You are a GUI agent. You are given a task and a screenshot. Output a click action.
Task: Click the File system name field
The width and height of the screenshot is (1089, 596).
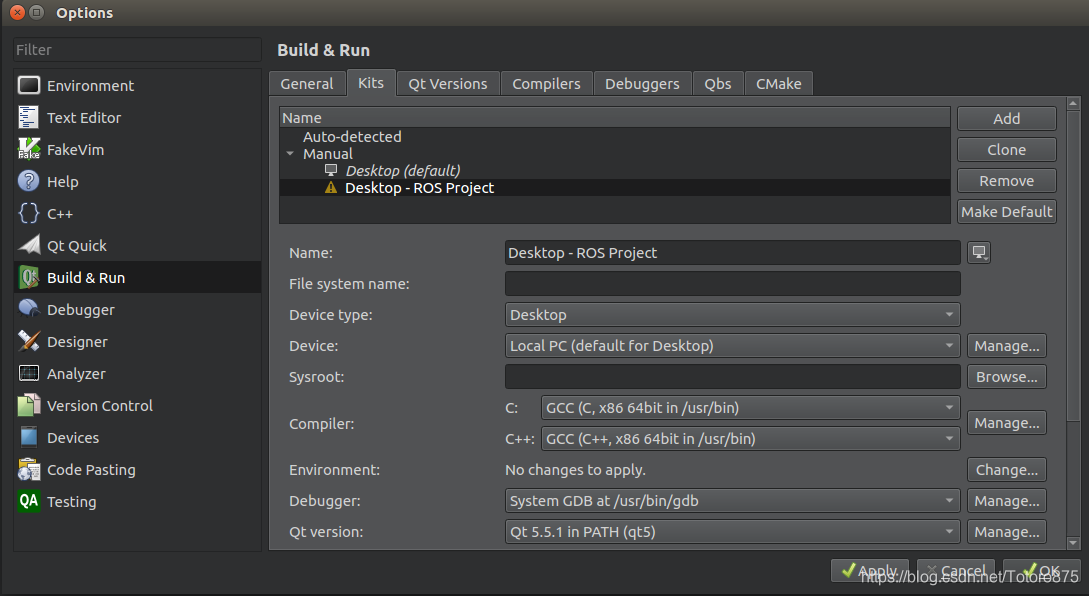pyautogui.click(x=732, y=283)
